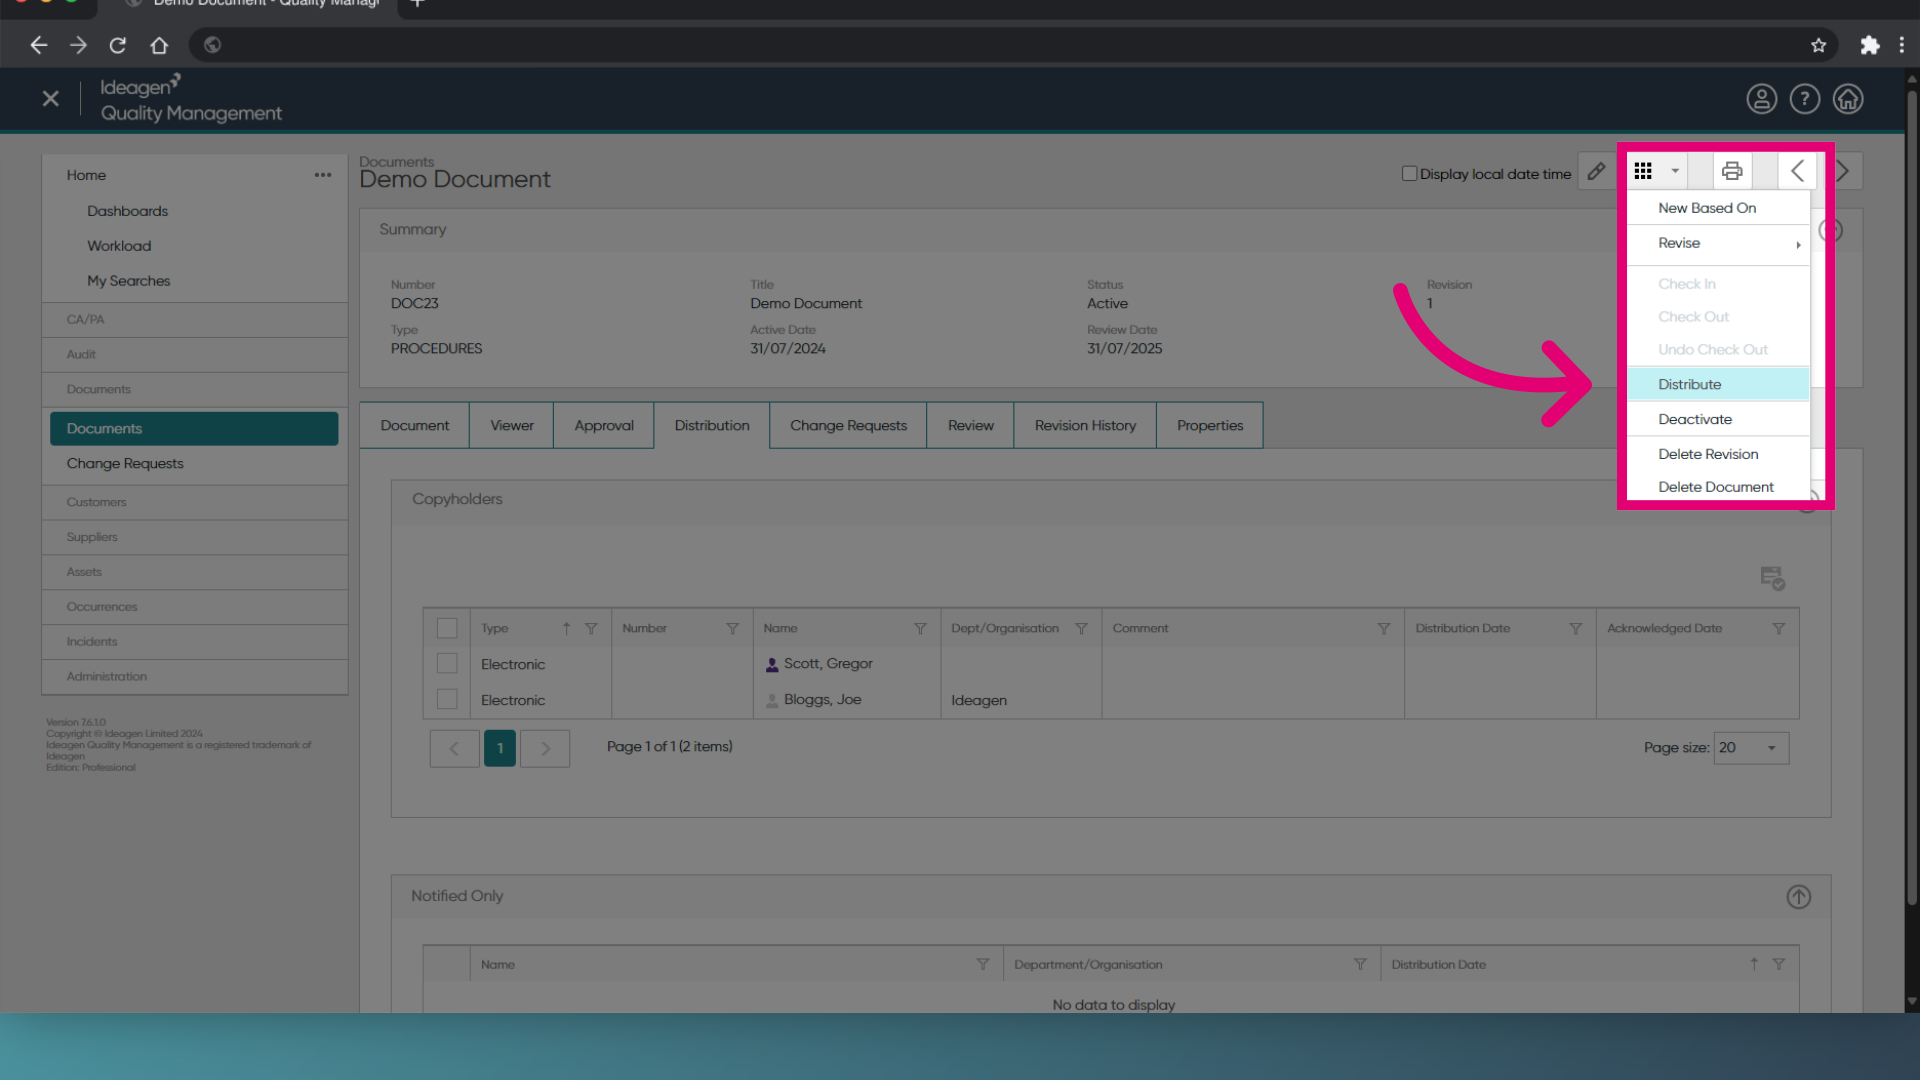Screen dimensions: 1920x1080
Task: Expand the Customers sidebar section
Action: coord(195,503)
